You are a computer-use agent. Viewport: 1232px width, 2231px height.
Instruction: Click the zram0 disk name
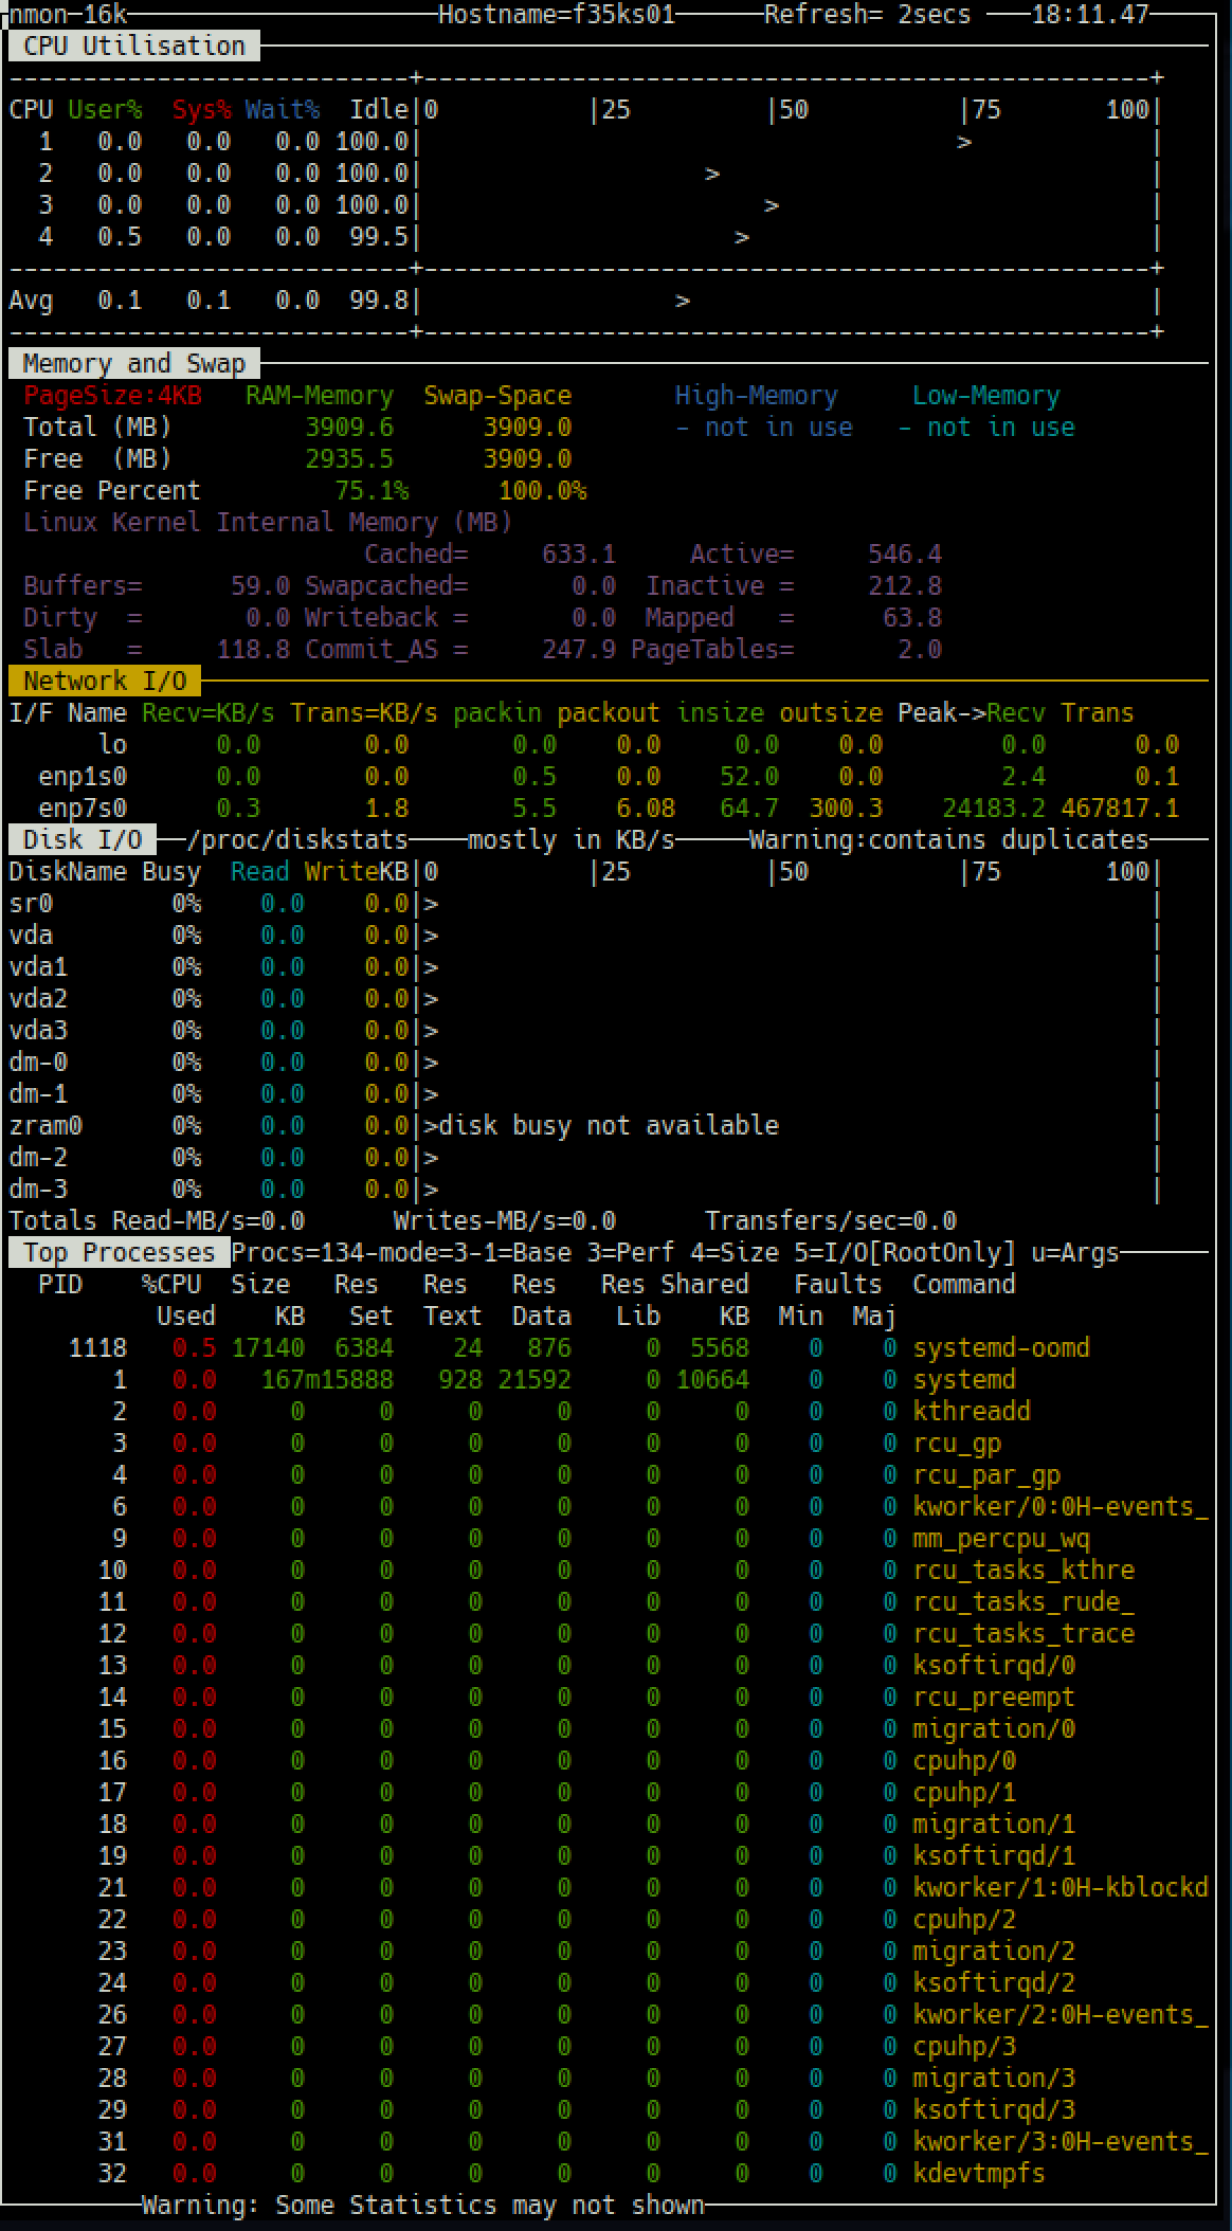point(45,1125)
